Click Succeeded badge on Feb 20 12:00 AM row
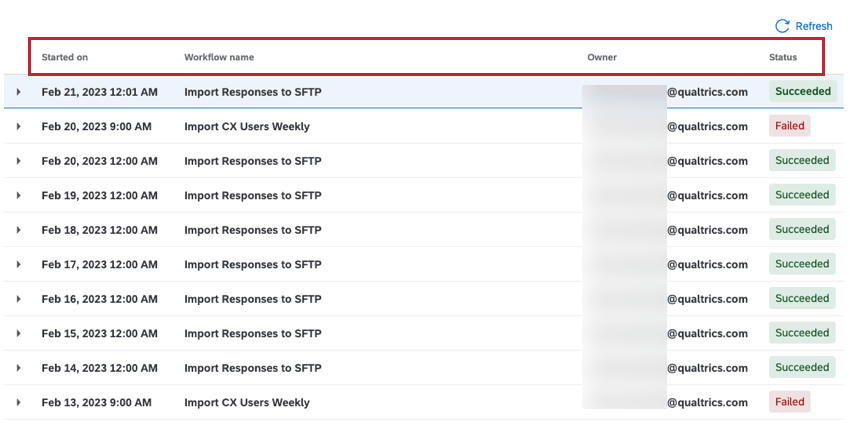 [x=802, y=160]
